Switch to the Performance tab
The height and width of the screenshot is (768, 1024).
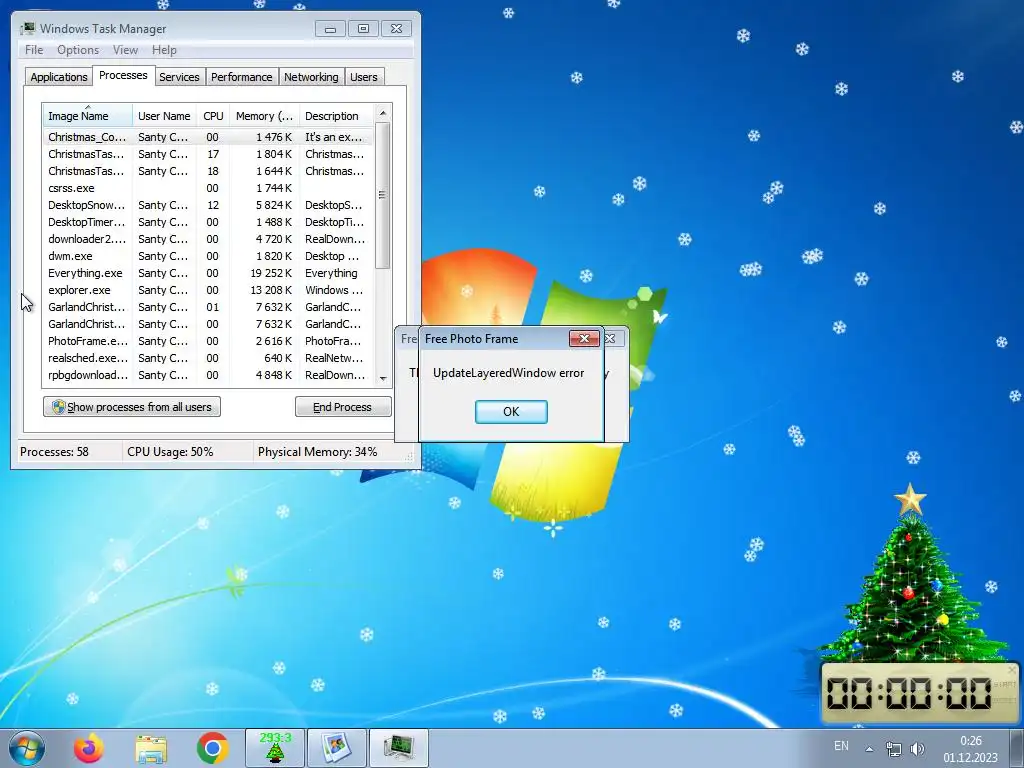point(242,77)
